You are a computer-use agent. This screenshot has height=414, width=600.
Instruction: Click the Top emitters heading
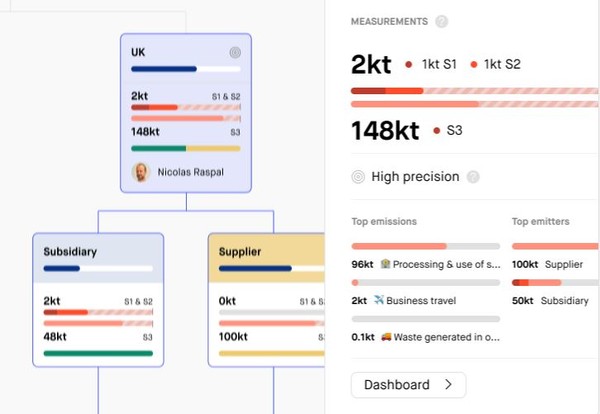541,221
